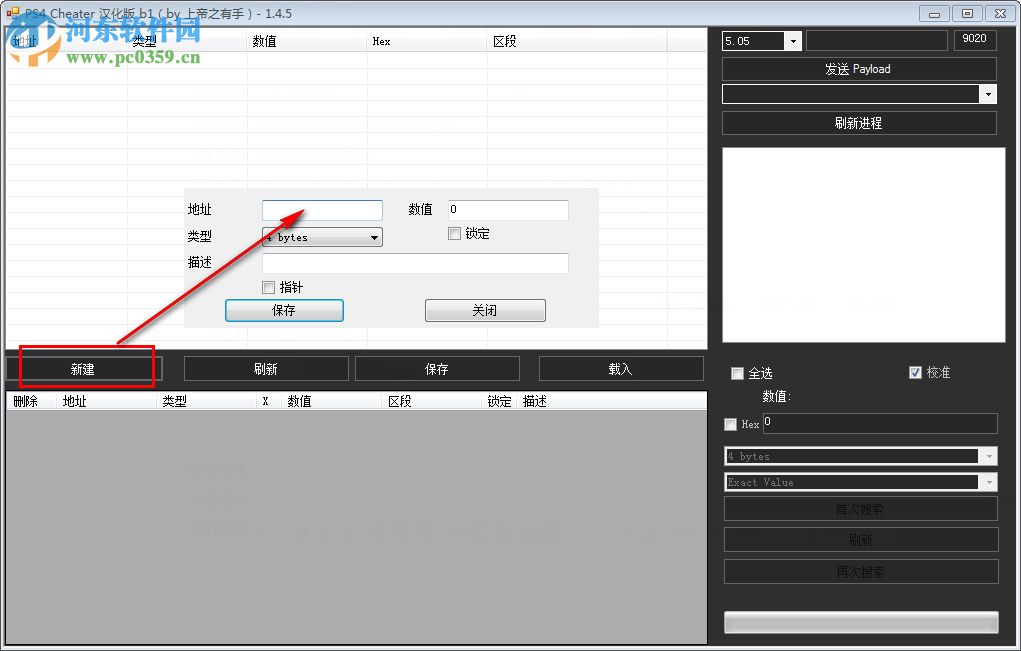Focus the search 数值 field next to Hex
This screenshot has width=1021, height=651.
(x=880, y=422)
